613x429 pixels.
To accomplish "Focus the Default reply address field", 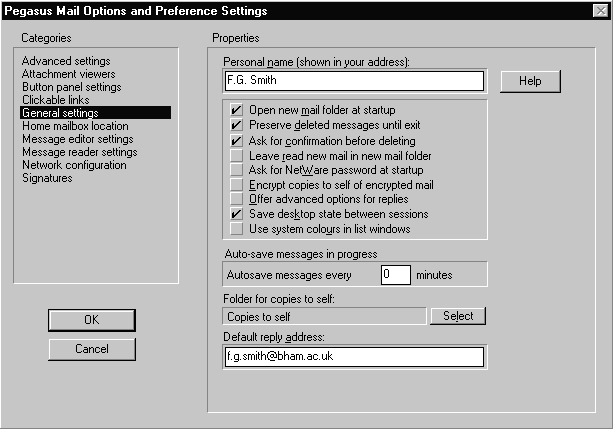I will coord(355,357).
